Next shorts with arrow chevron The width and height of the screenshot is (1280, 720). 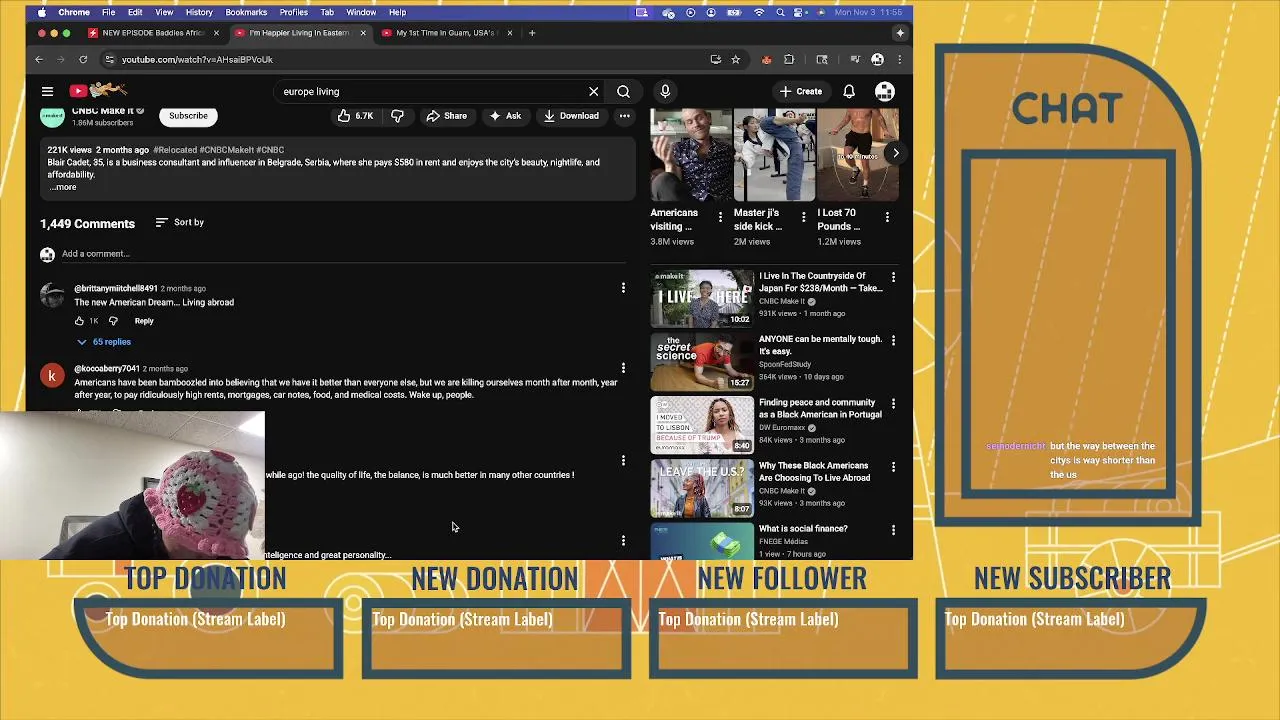(x=896, y=153)
